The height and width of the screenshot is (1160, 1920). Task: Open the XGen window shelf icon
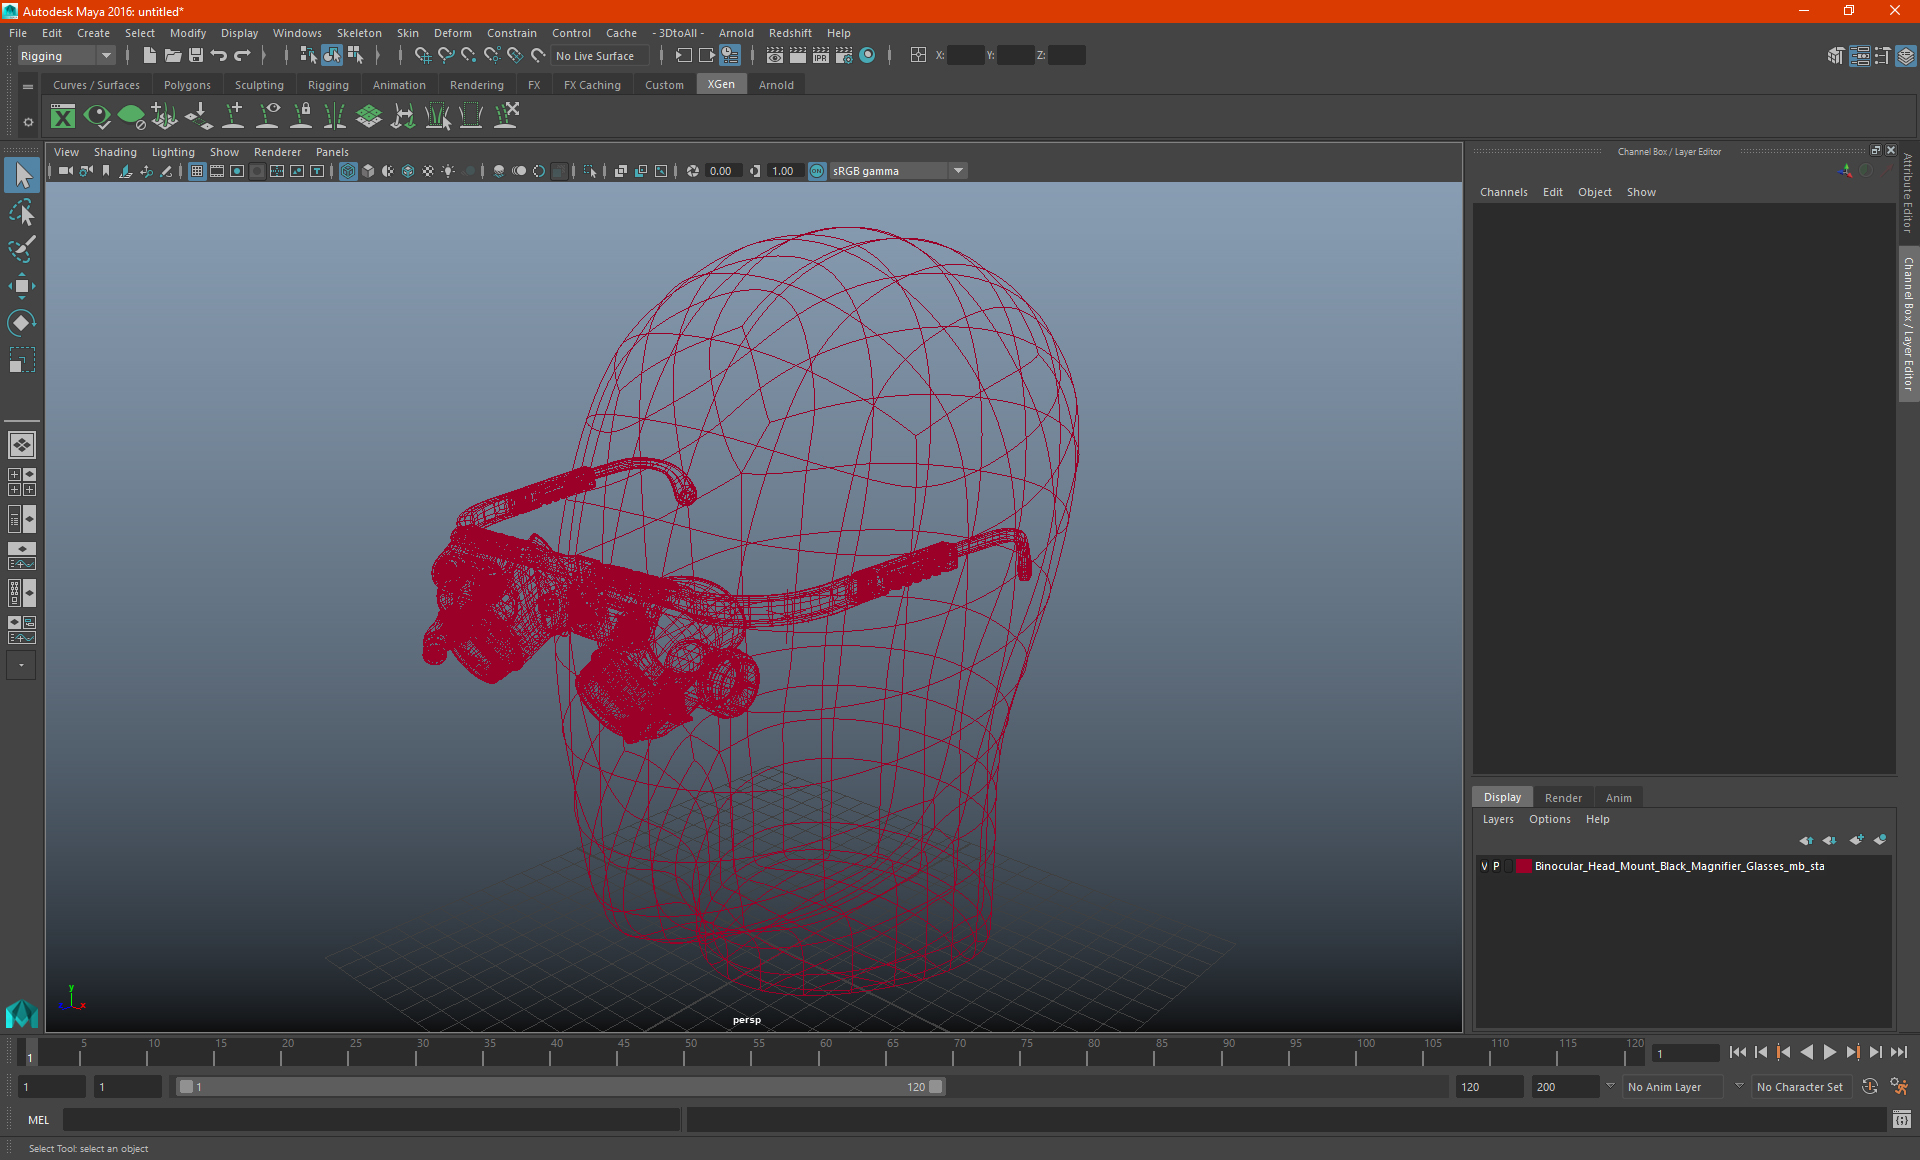pos(63,117)
